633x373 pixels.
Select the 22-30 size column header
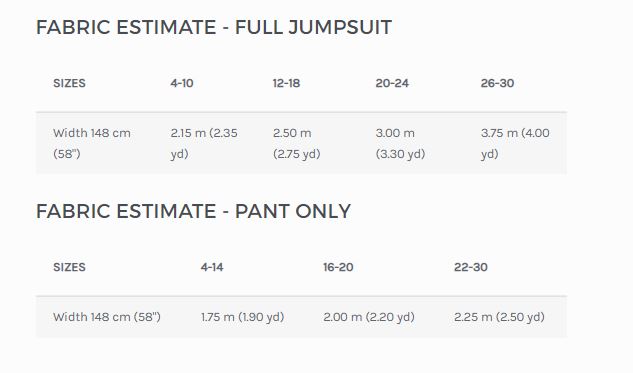(471, 267)
